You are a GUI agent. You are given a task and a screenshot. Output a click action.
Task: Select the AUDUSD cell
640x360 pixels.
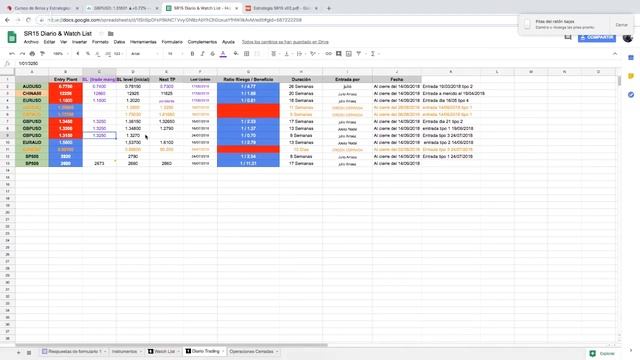32,87
